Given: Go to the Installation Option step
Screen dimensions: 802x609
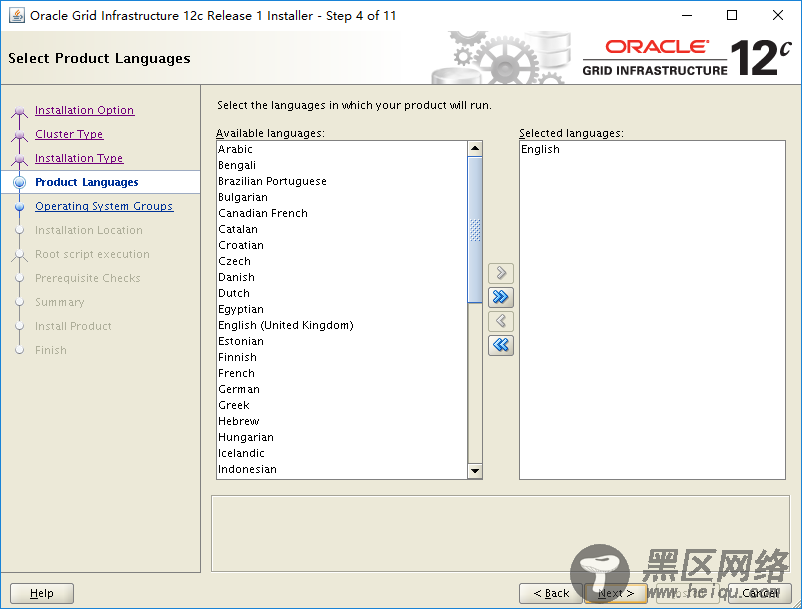Looking at the screenshot, I should [84, 110].
